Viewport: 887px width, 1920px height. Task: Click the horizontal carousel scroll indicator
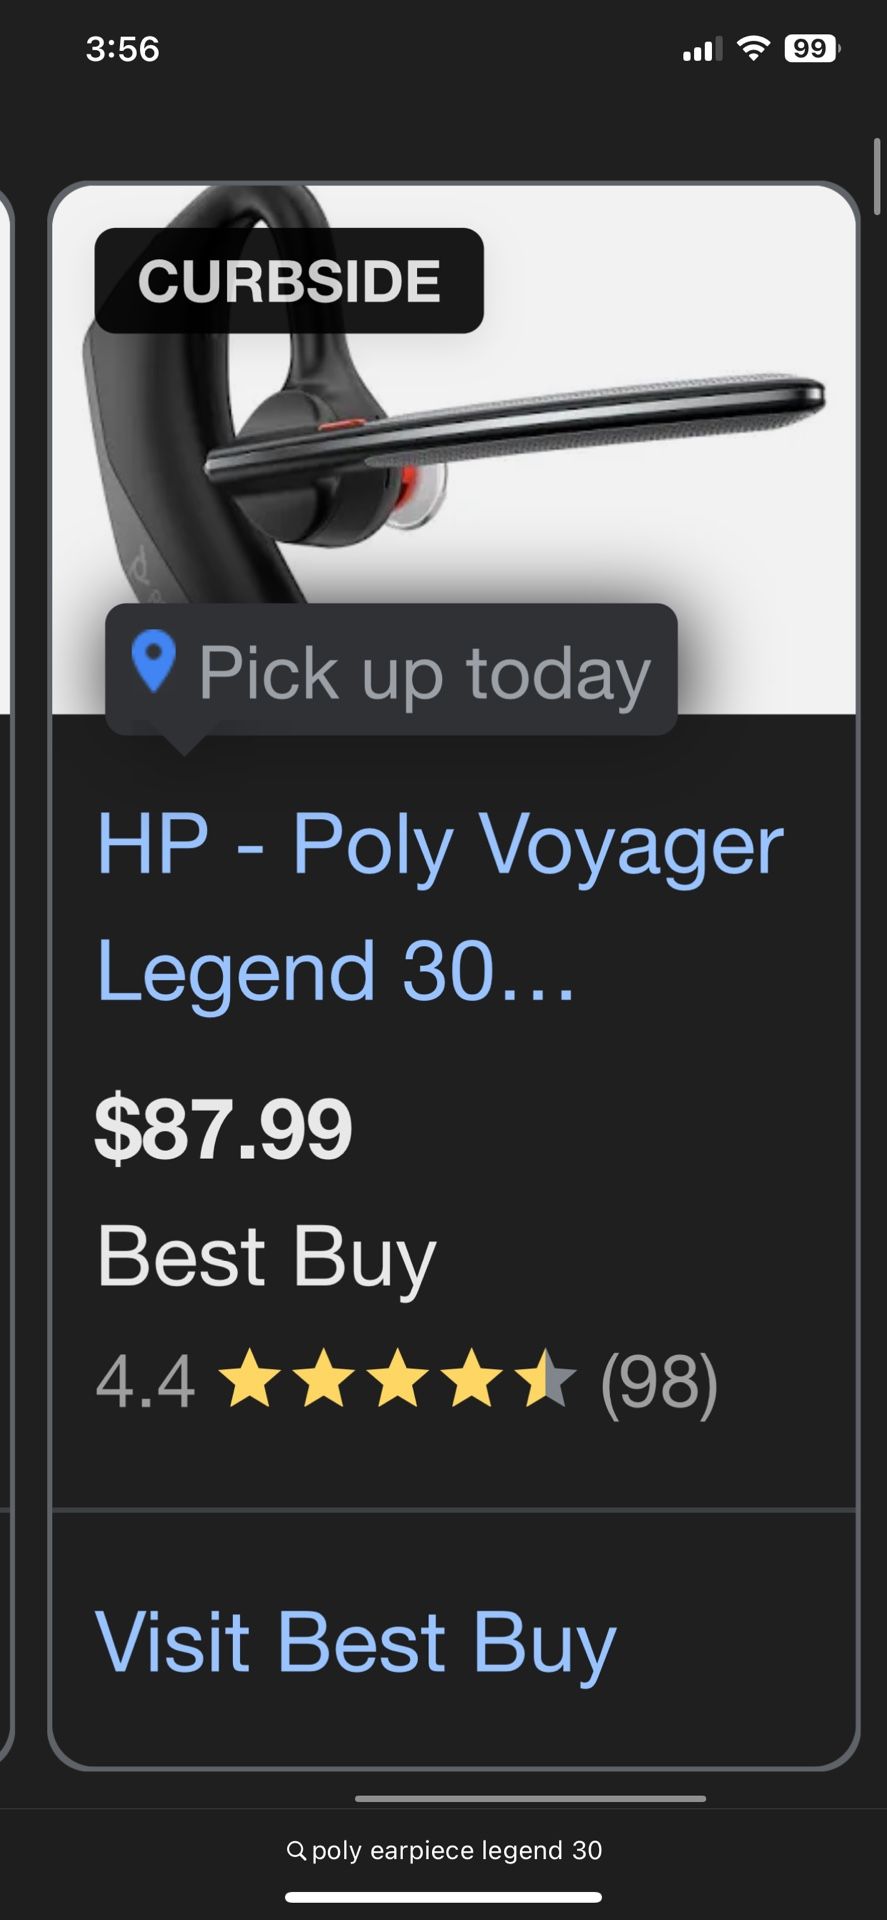click(x=530, y=1799)
